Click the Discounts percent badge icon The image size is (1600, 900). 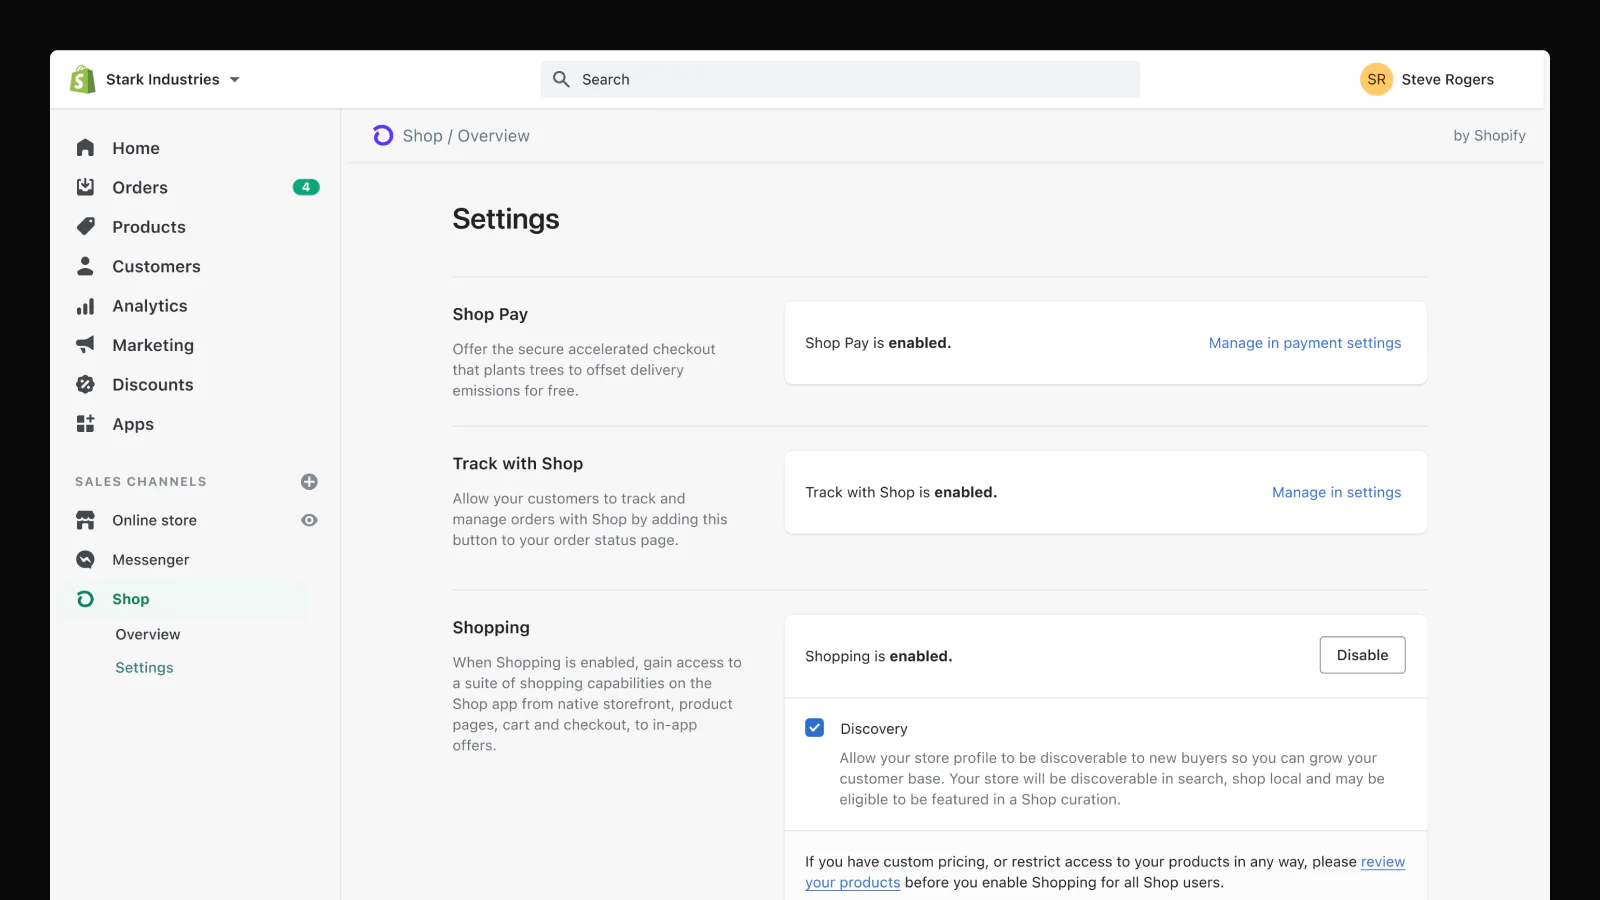click(x=85, y=384)
